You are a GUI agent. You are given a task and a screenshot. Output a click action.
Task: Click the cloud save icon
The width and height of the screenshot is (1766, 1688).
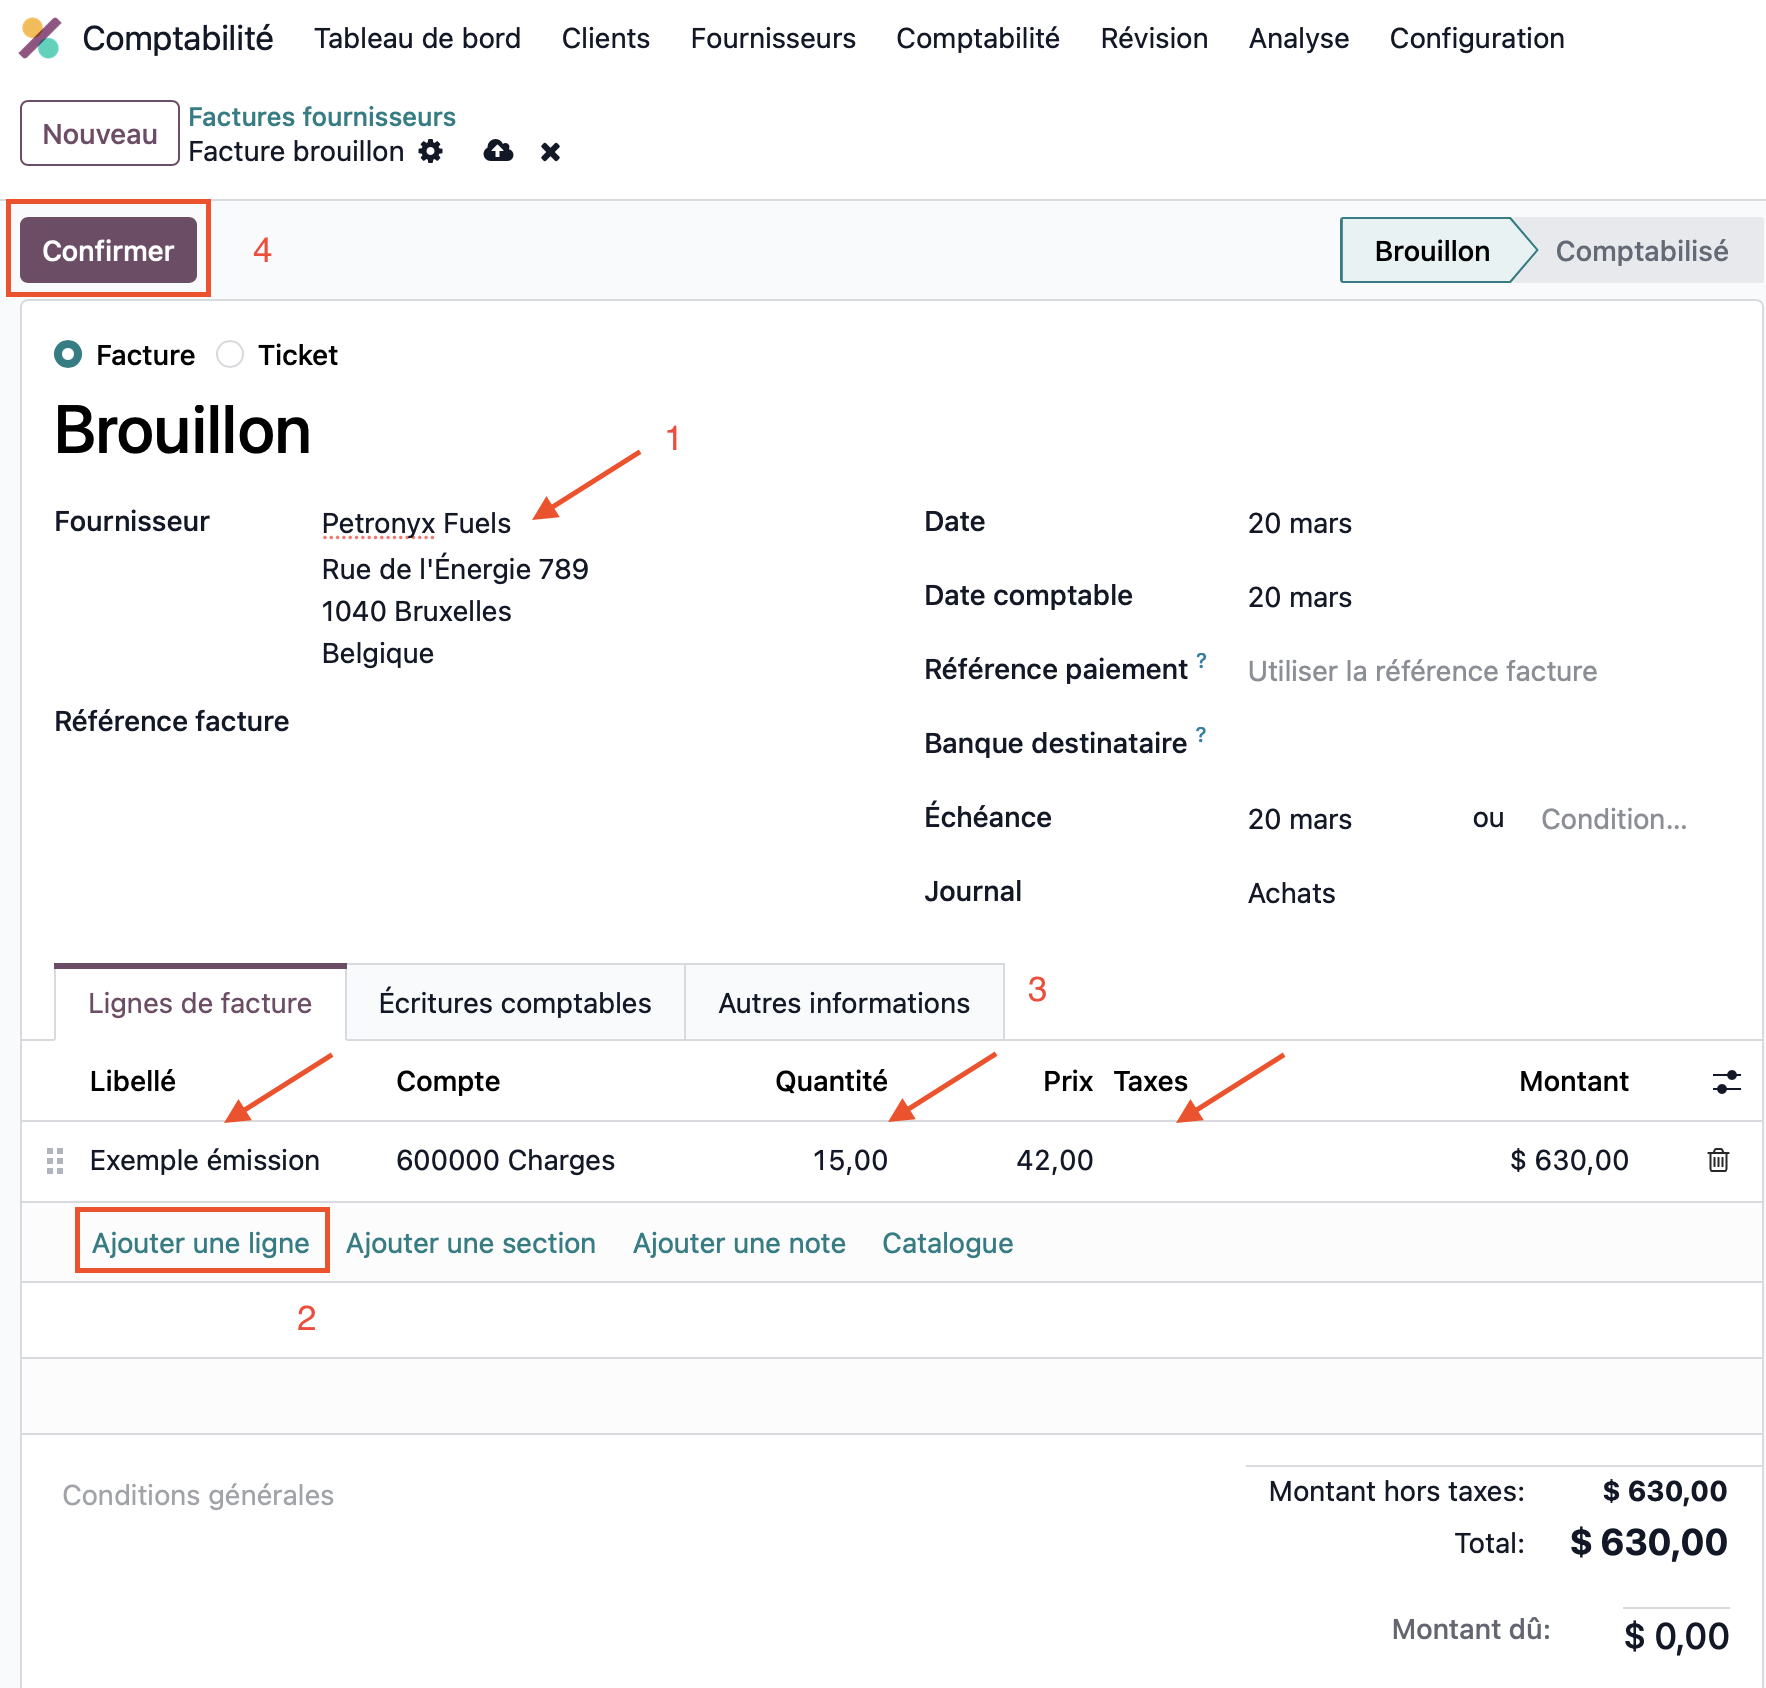pyautogui.click(x=498, y=151)
